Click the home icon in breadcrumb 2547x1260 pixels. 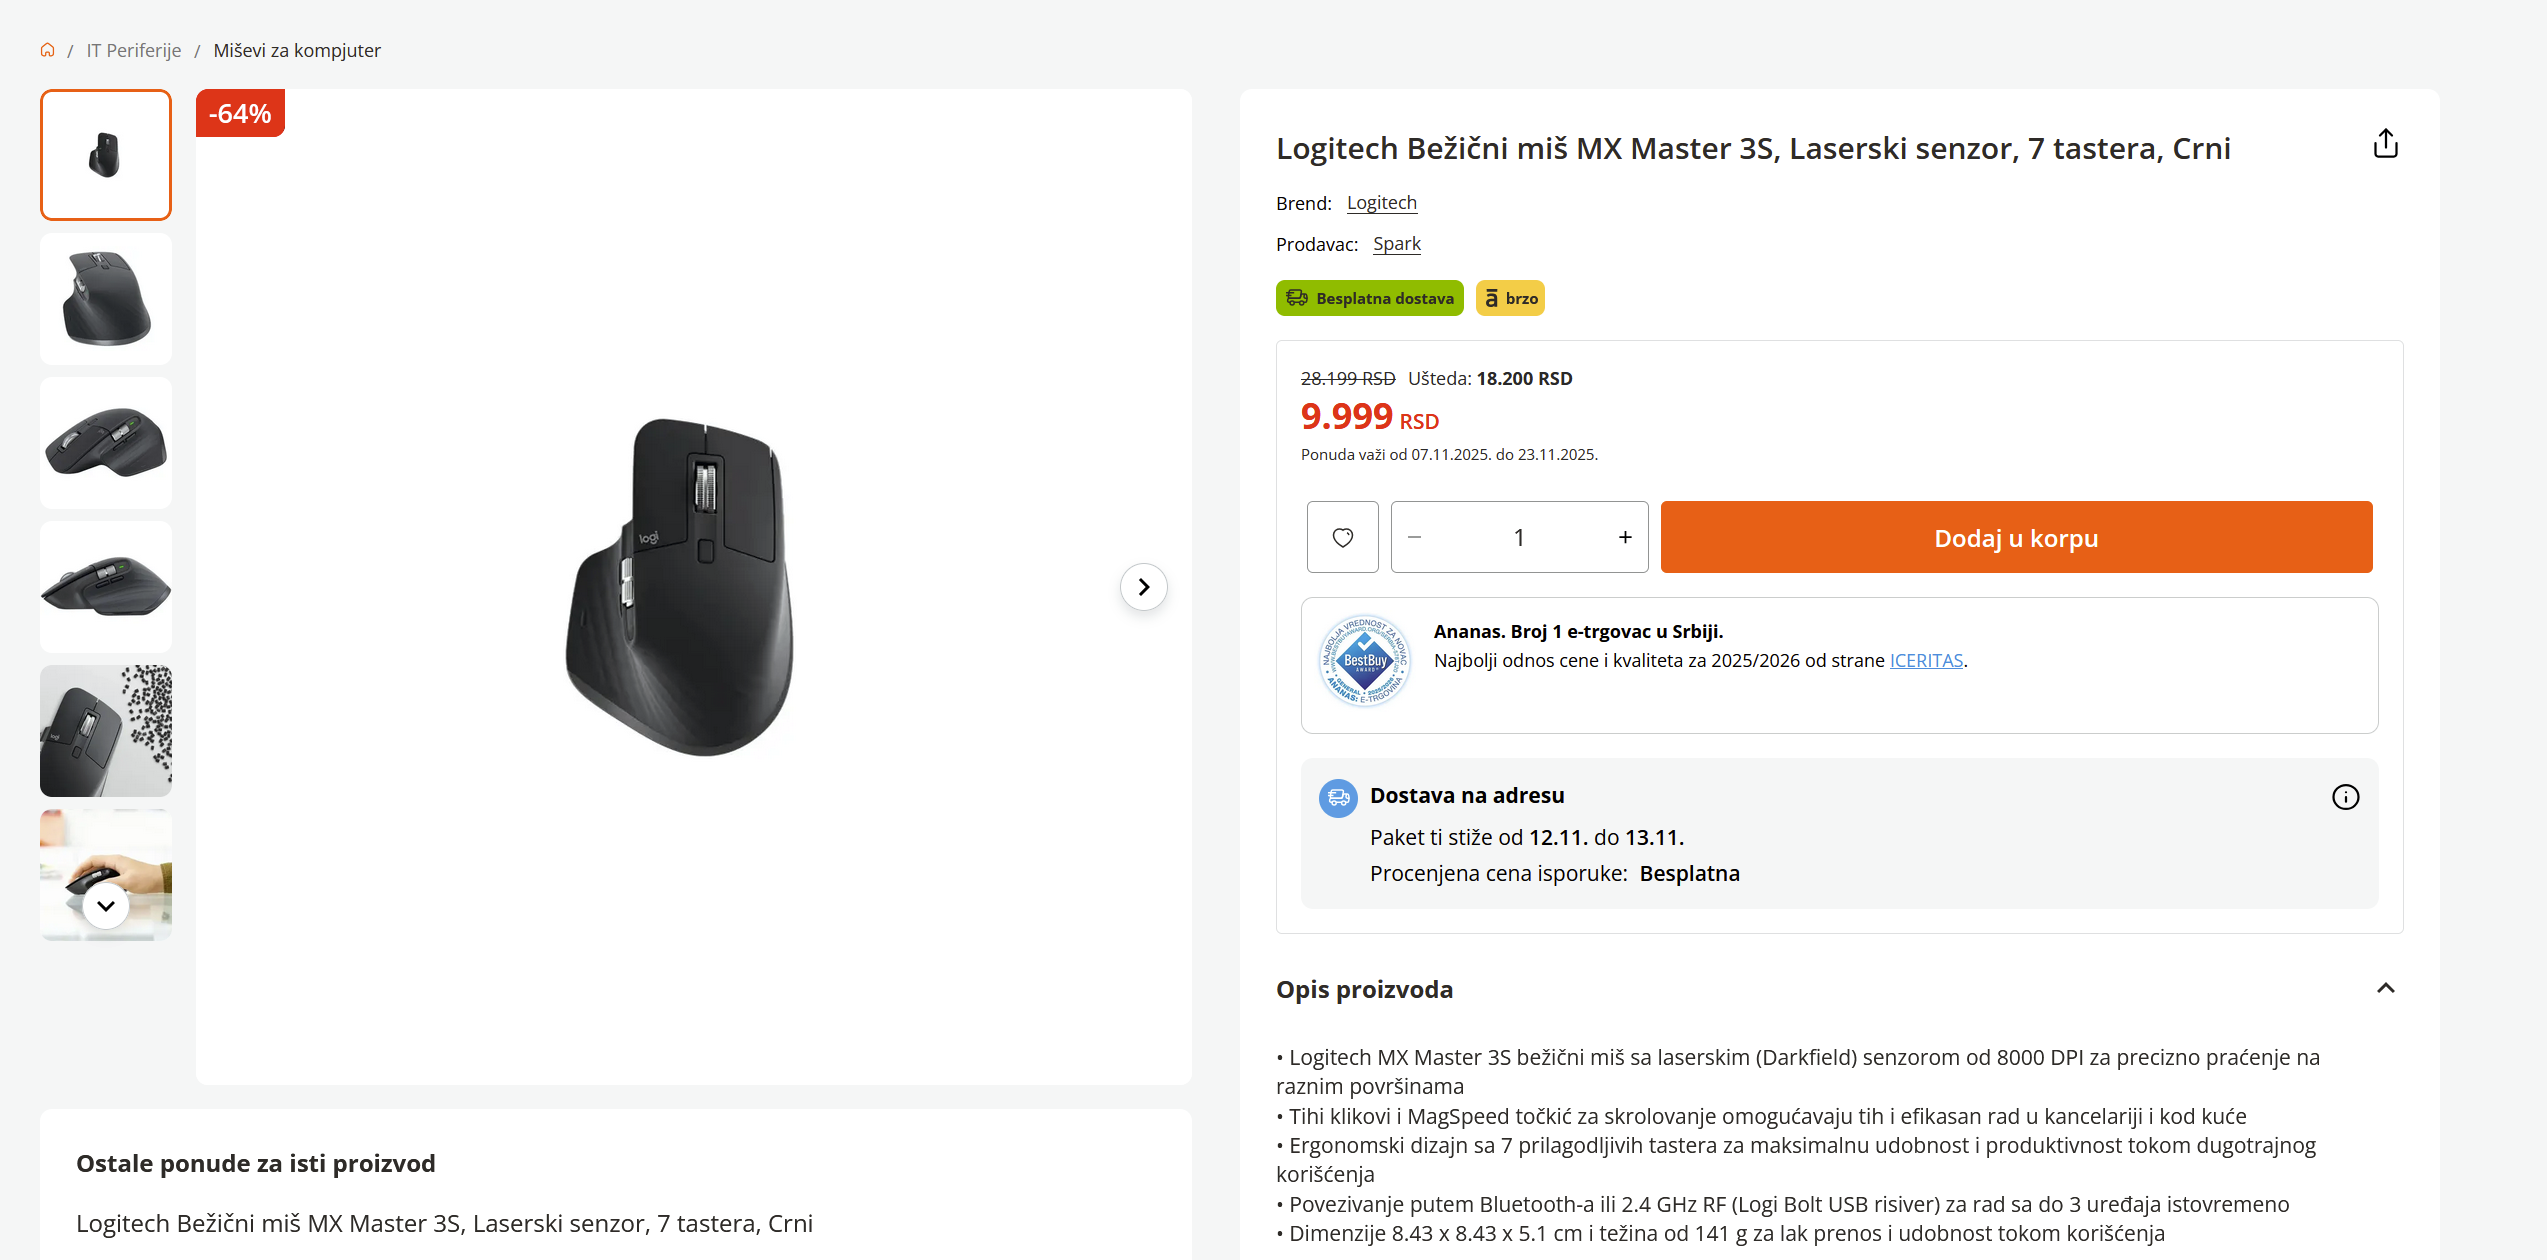tap(47, 50)
